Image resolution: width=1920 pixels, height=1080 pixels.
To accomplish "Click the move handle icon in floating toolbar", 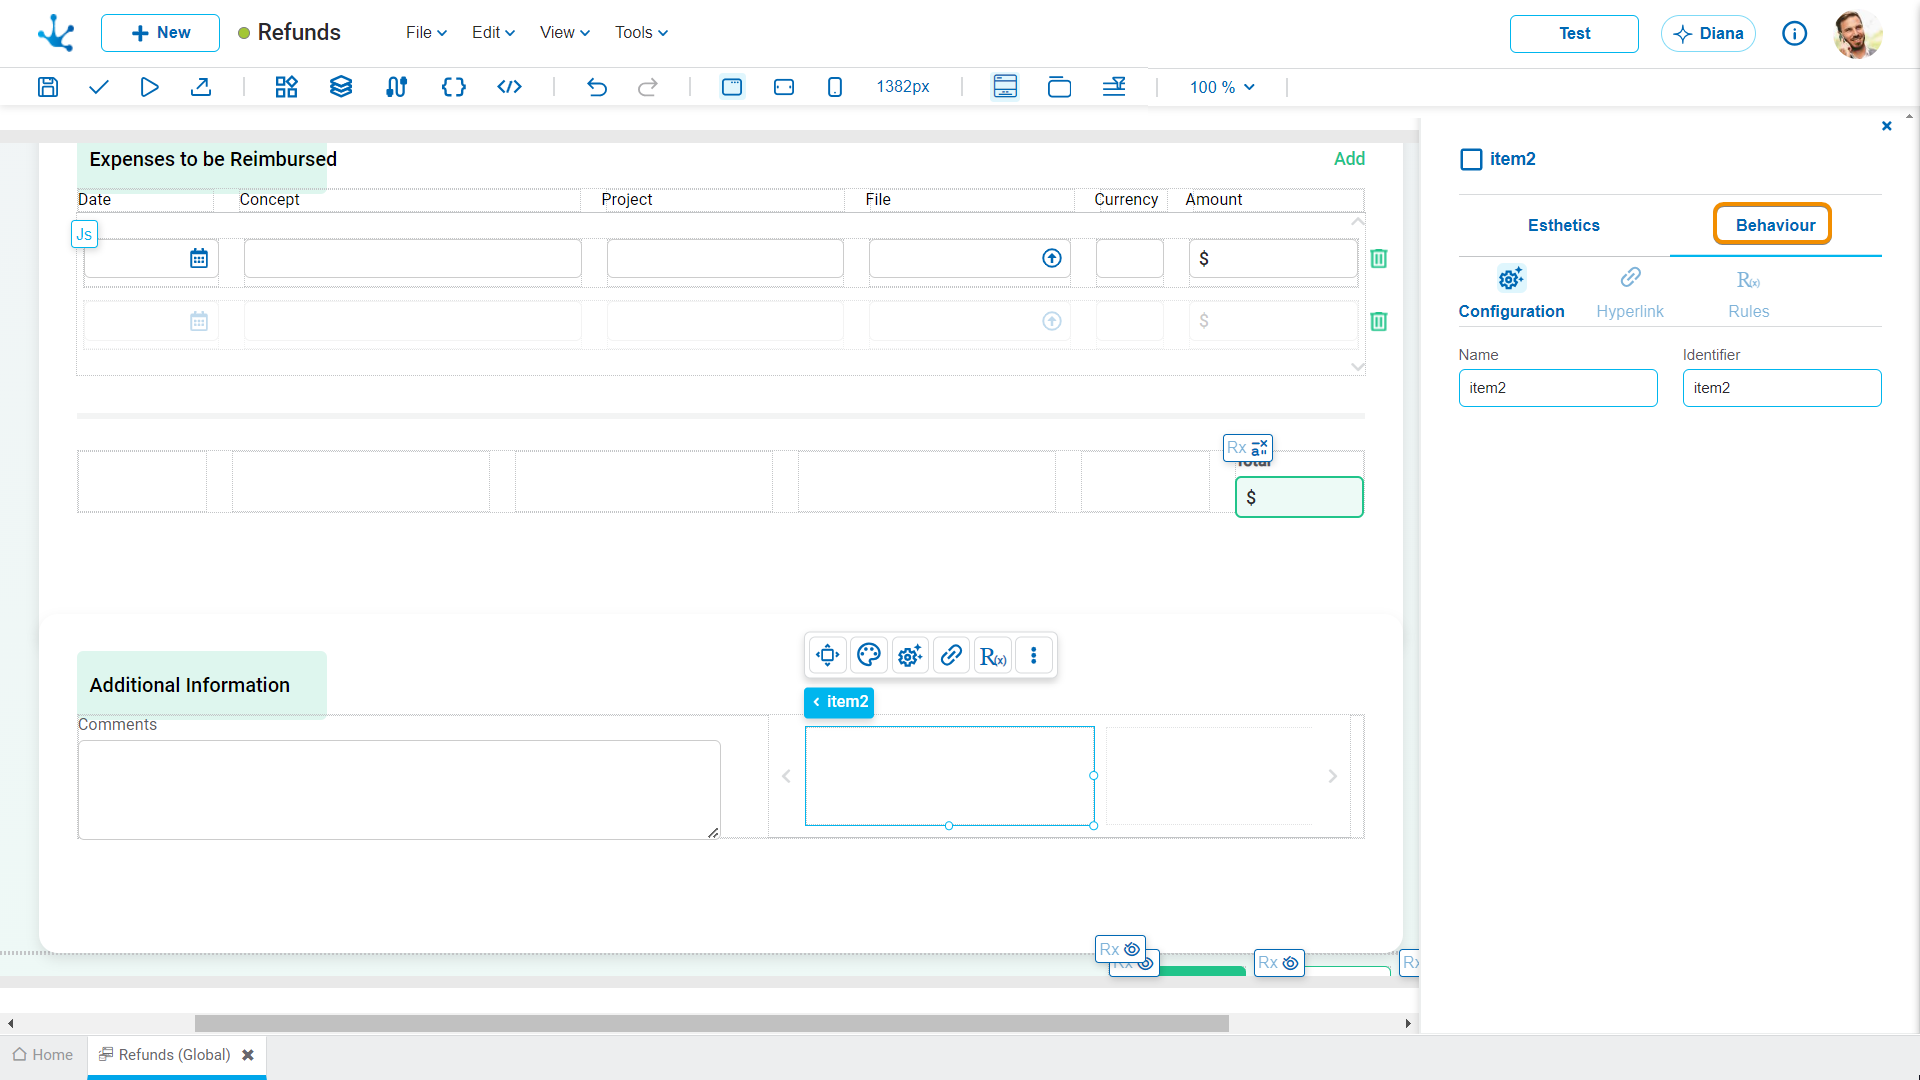I will pyautogui.click(x=827, y=655).
